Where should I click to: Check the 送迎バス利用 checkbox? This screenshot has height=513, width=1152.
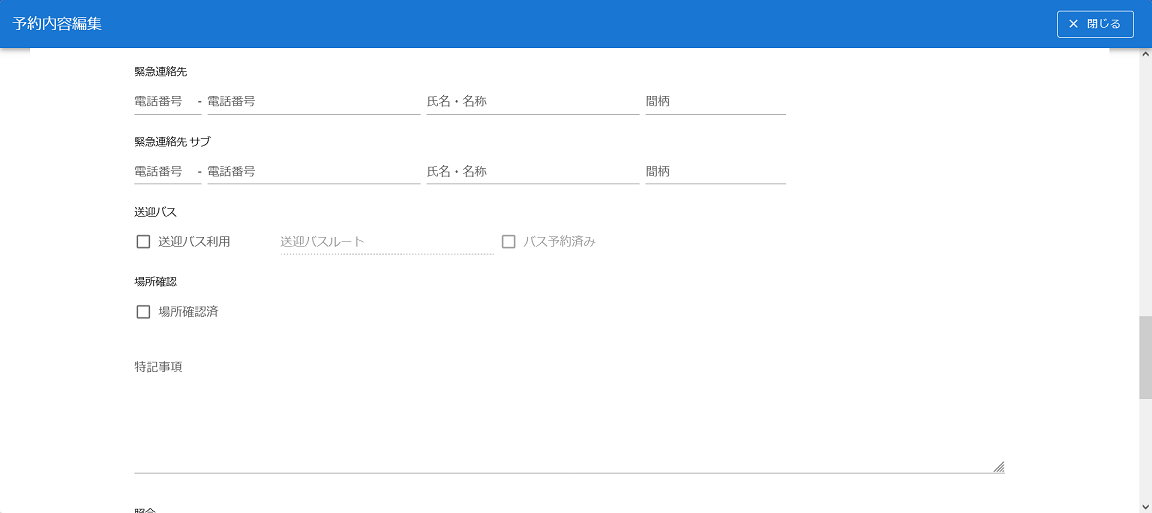[x=143, y=241]
